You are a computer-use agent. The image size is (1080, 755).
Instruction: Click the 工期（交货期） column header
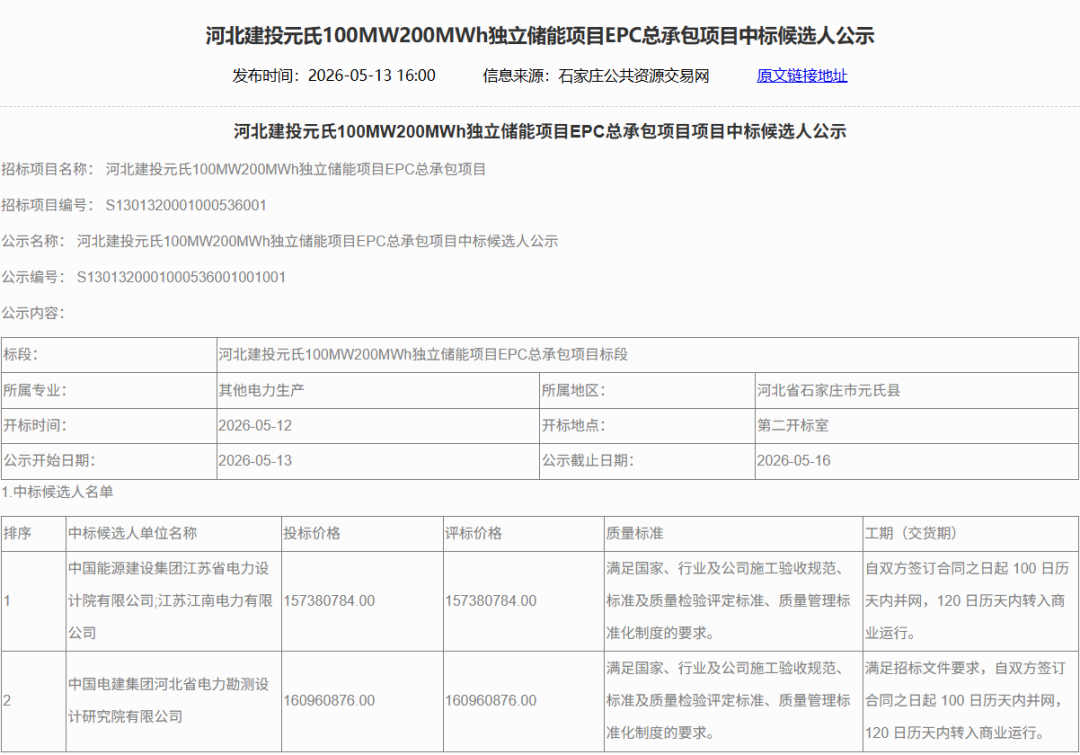coord(971,533)
